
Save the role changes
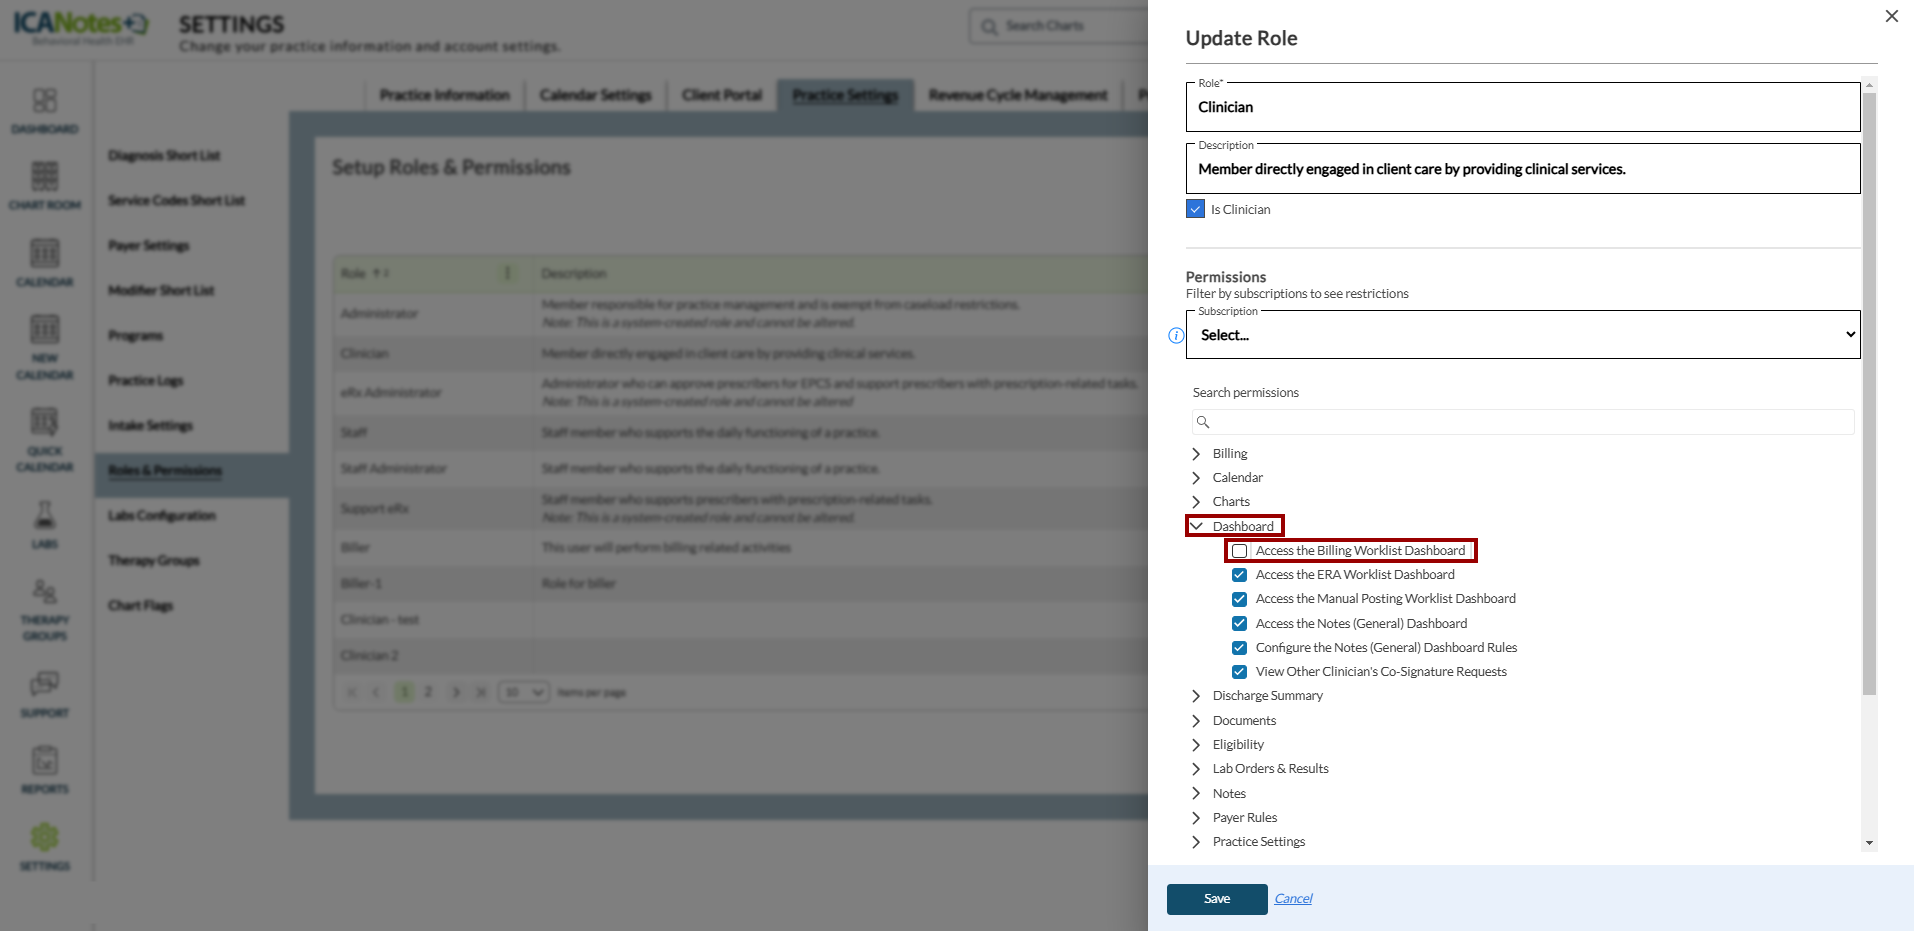pyautogui.click(x=1217, y=899)
